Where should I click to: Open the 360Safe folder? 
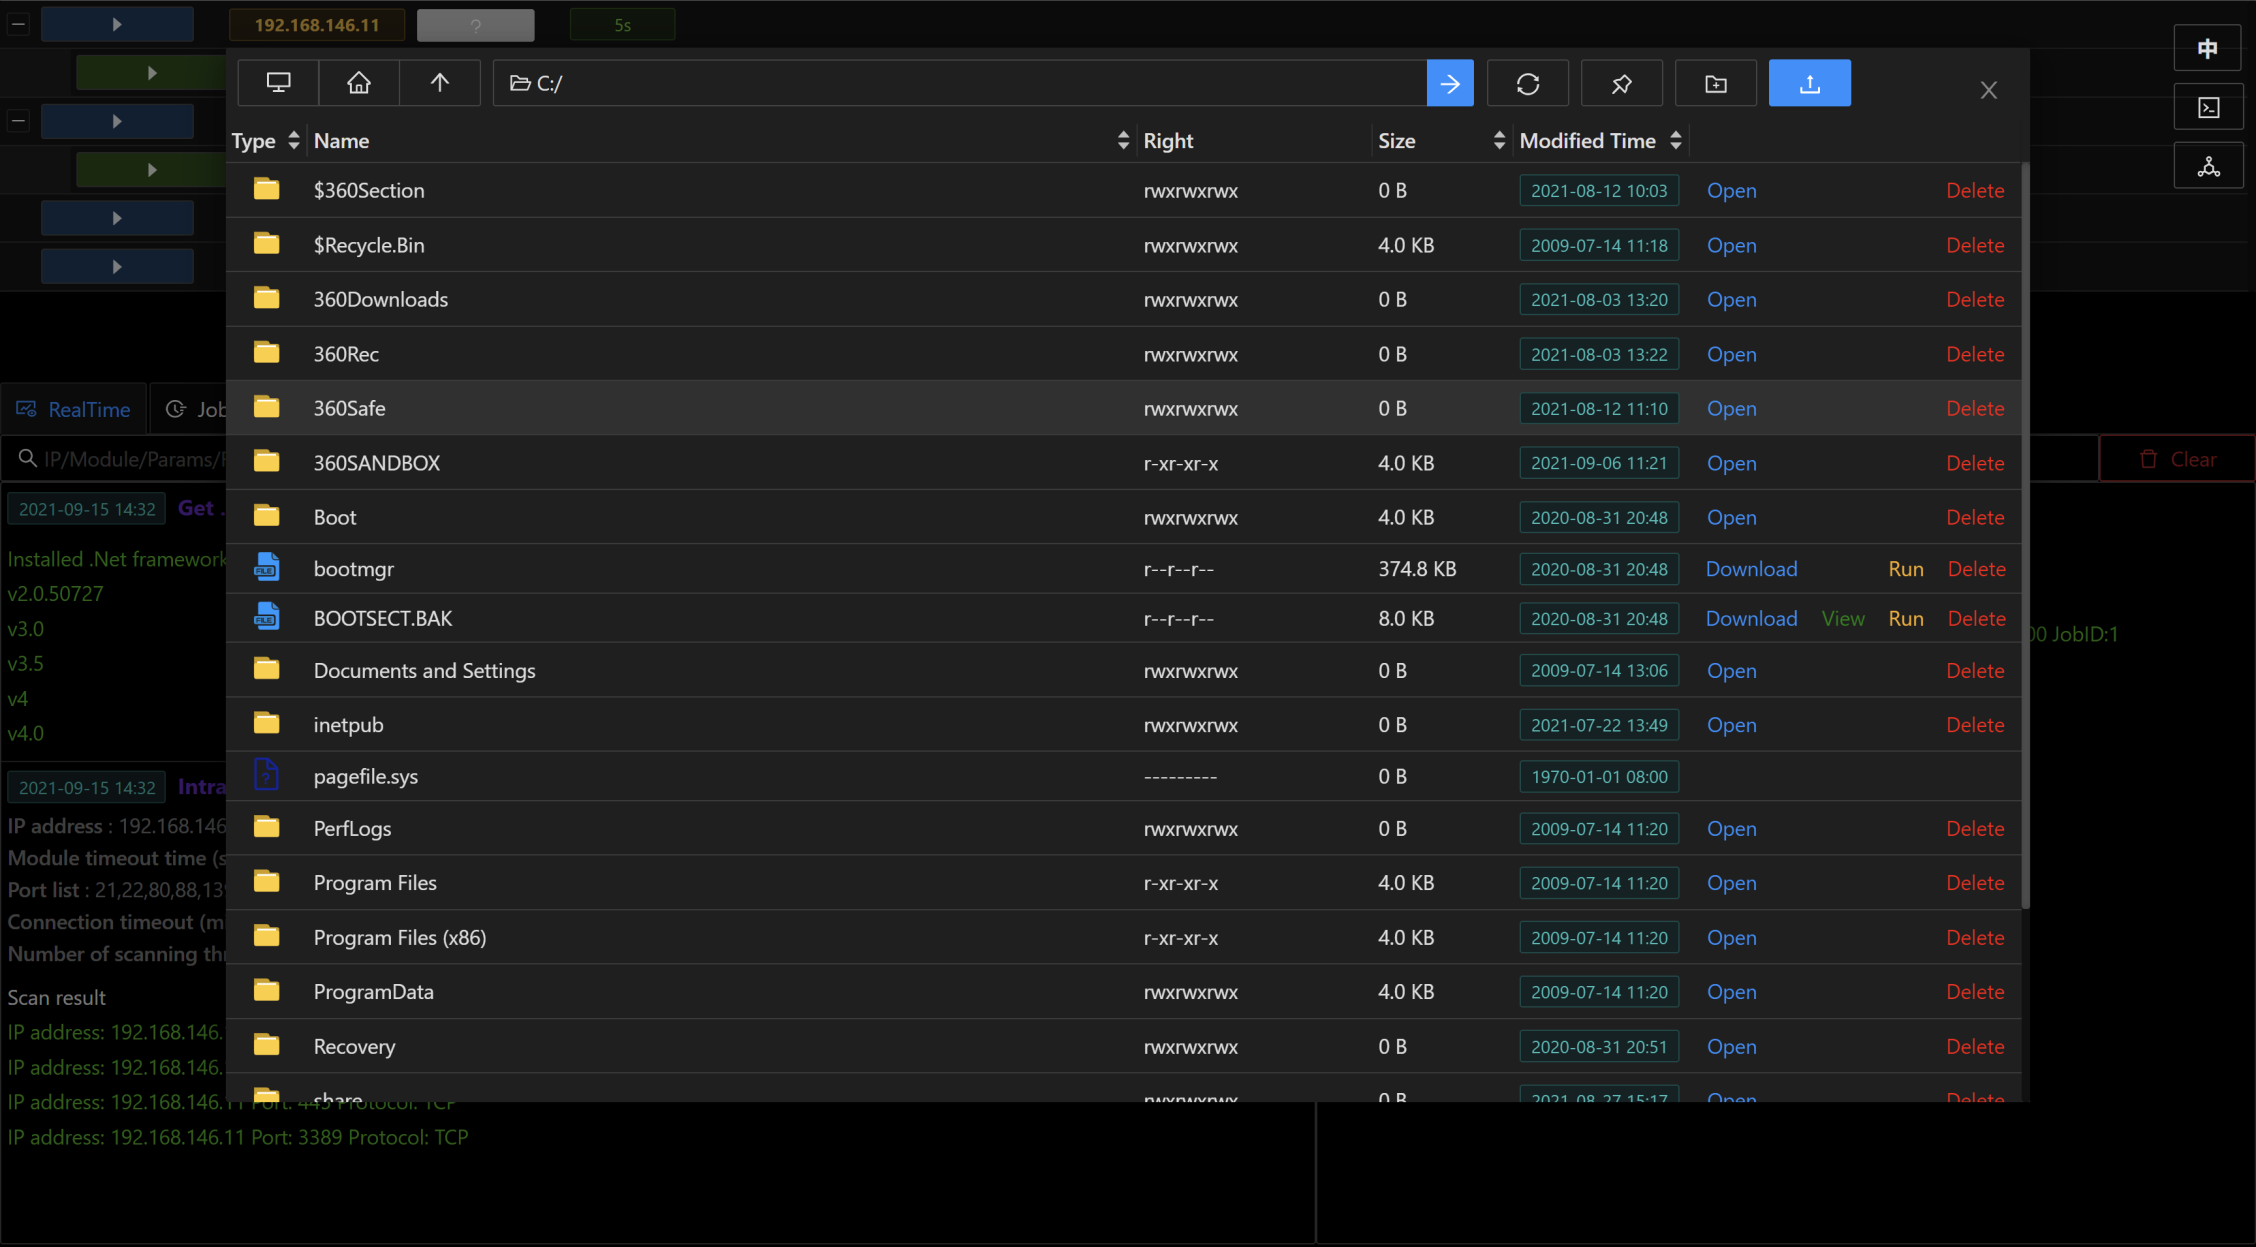tap(1731, 408)
